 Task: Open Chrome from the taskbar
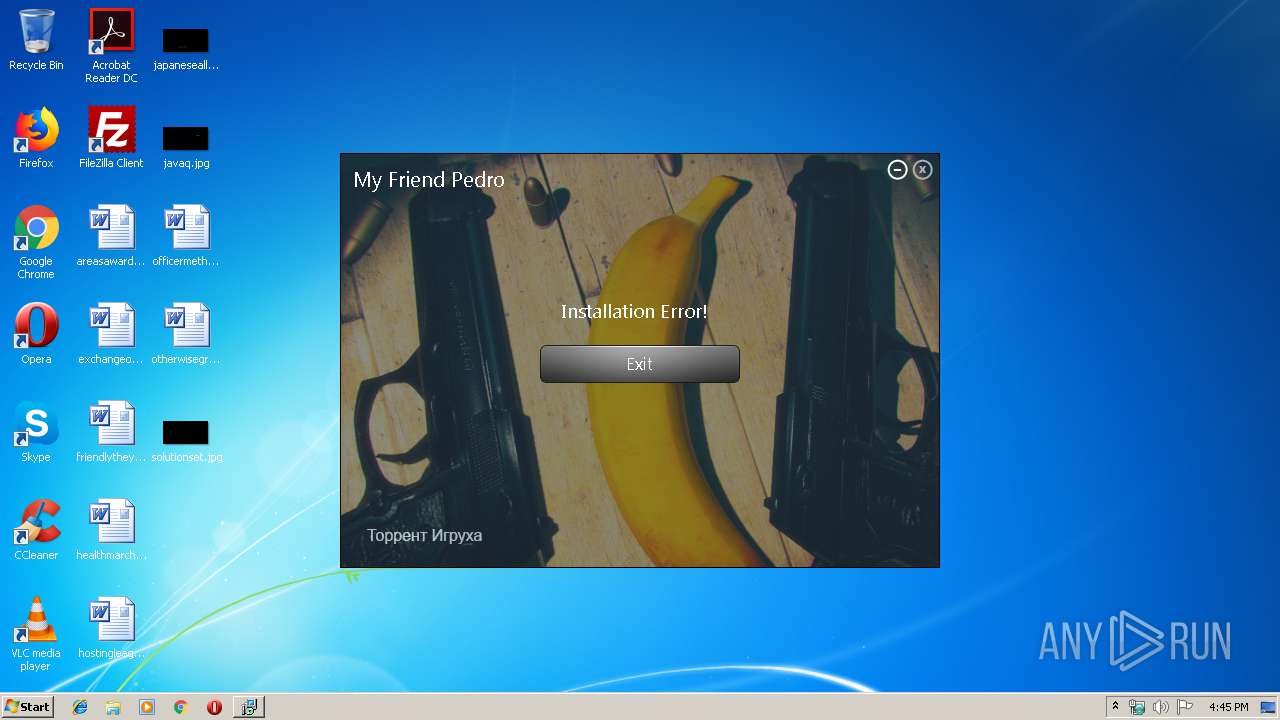[x=180, y=707]
